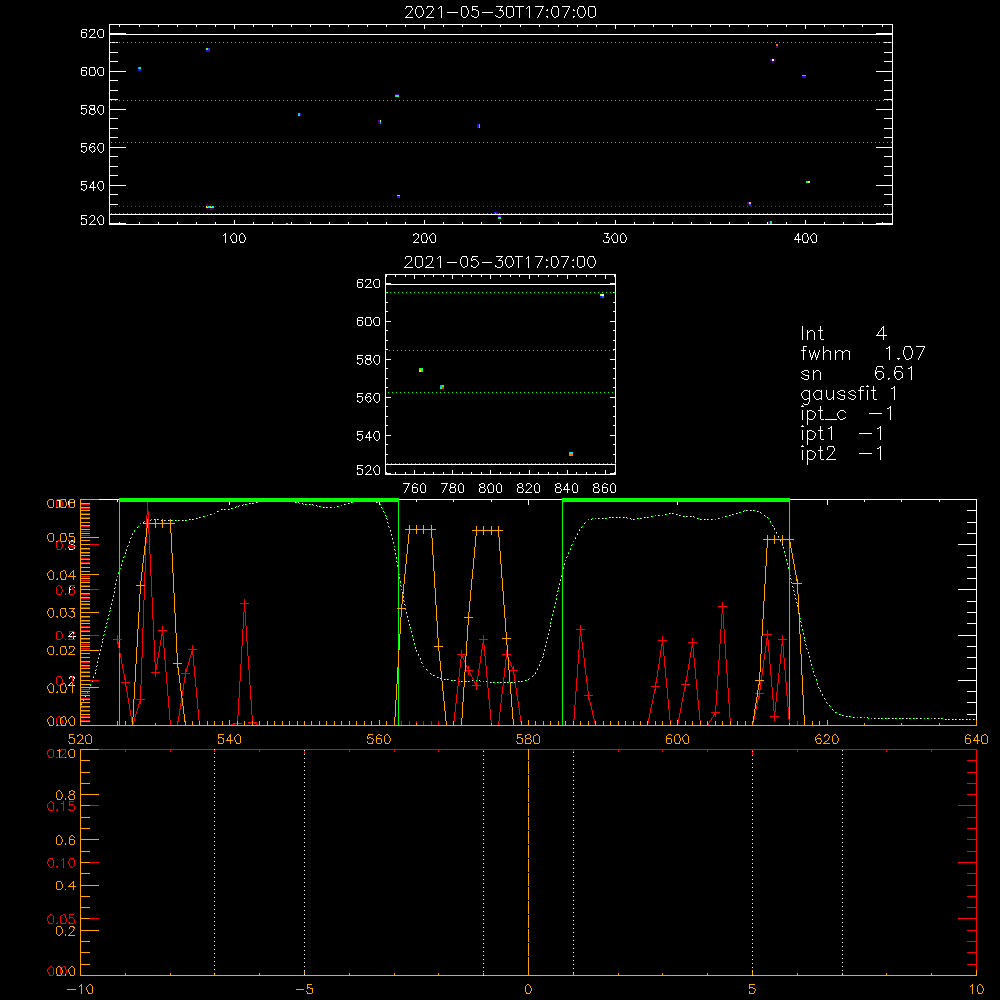The width and height of the screenshot is (1000, 1000).
Task: Click x-axis label 300 on top plot
Action: point(615,239)
